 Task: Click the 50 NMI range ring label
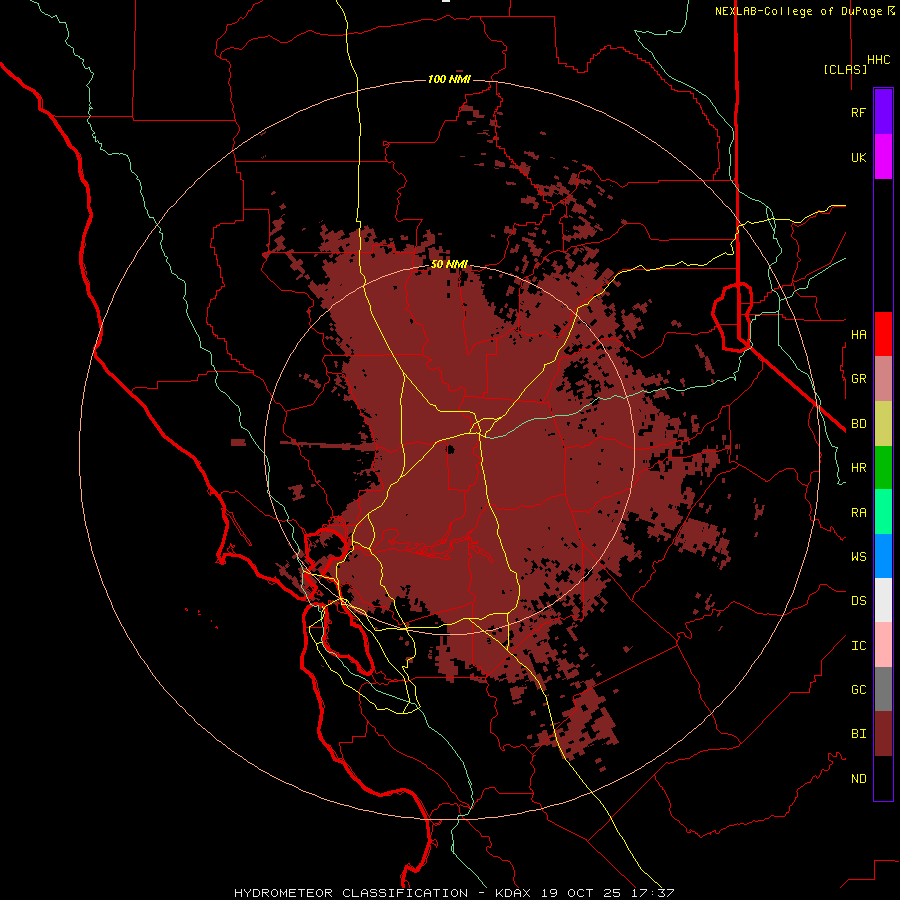(449, 264)
